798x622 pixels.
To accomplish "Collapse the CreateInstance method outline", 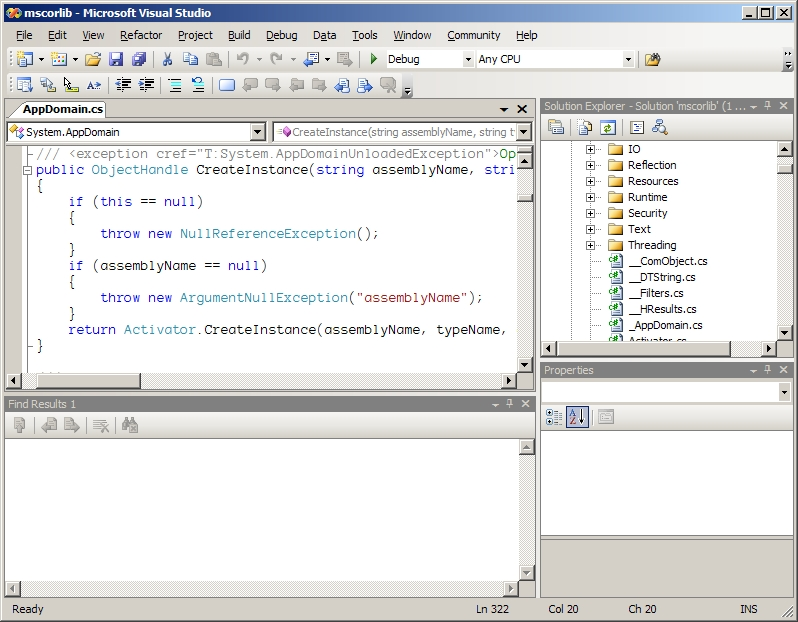I will coord(27,170).
